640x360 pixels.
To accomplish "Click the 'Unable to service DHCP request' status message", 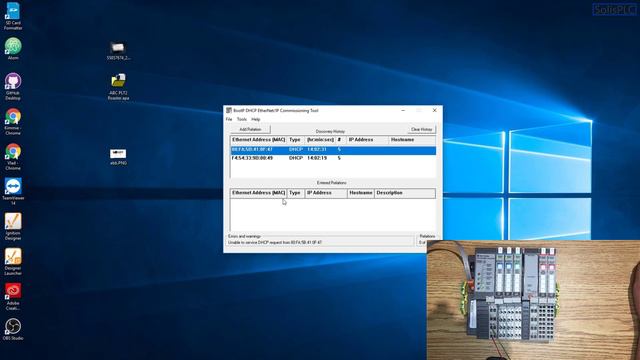I will (x=275, y=242).
